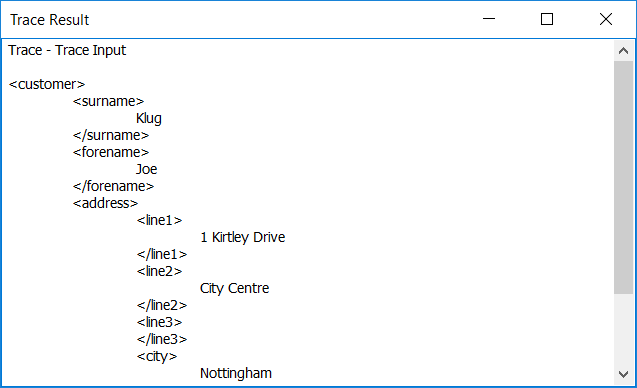The width and height of the screenshot is (637, 388).
Task: Click the opening address tag
Action: point(106,203)
